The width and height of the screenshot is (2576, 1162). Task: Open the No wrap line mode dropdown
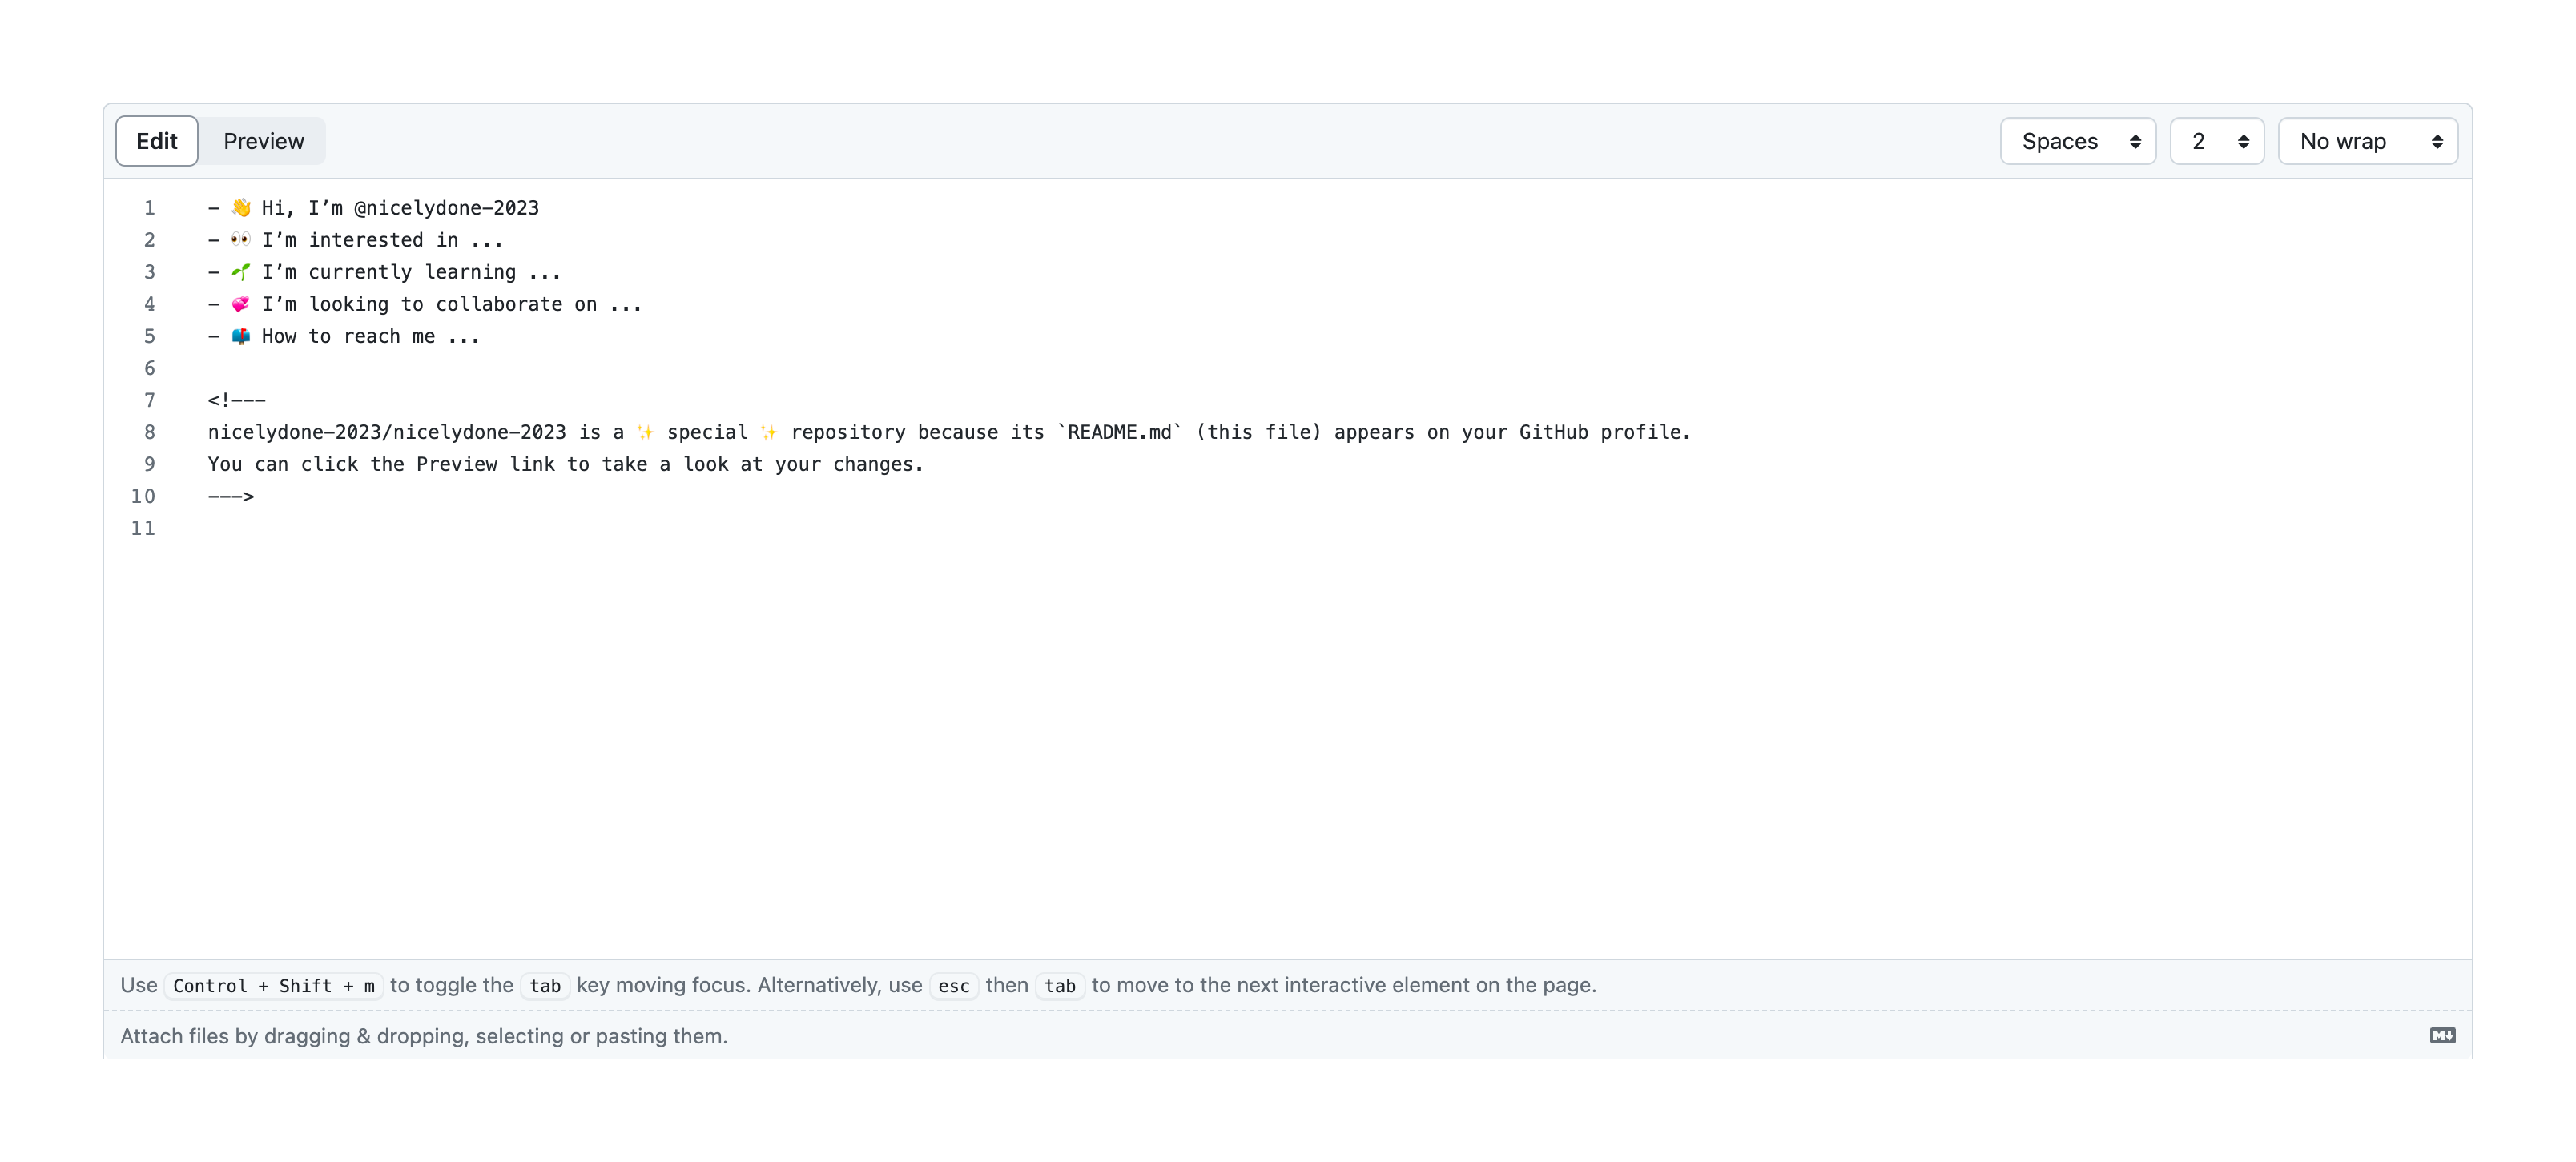click(x=2367, y=141)
